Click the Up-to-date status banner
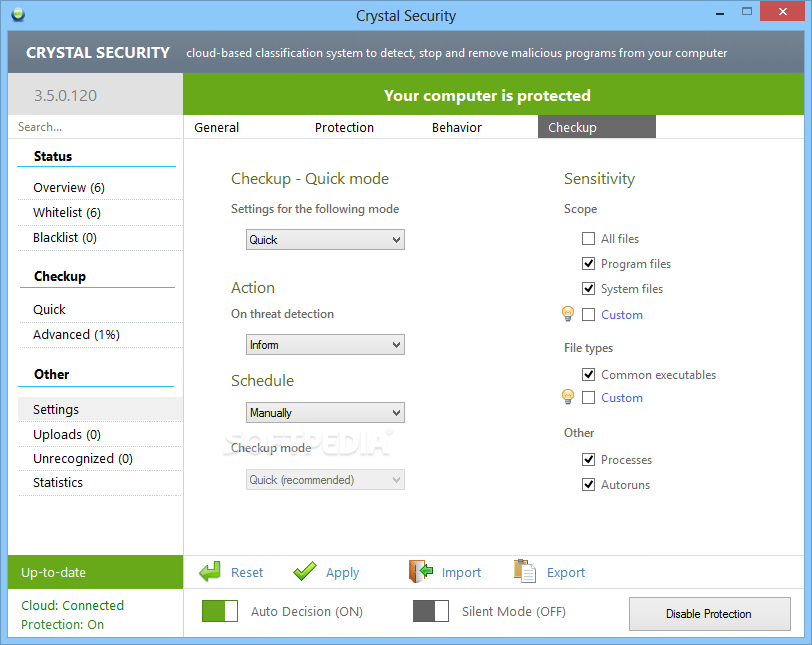Image resolution: width=812 pixels, height=645 pixels. [x=96, y=572]
